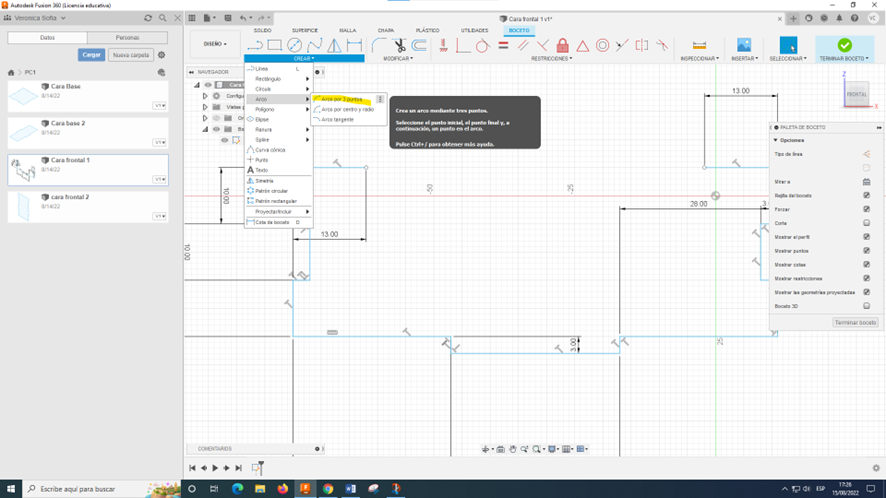Click the Tipo de línea icon
The height and width of the screenshot is (498, 886).
point(866,154)
